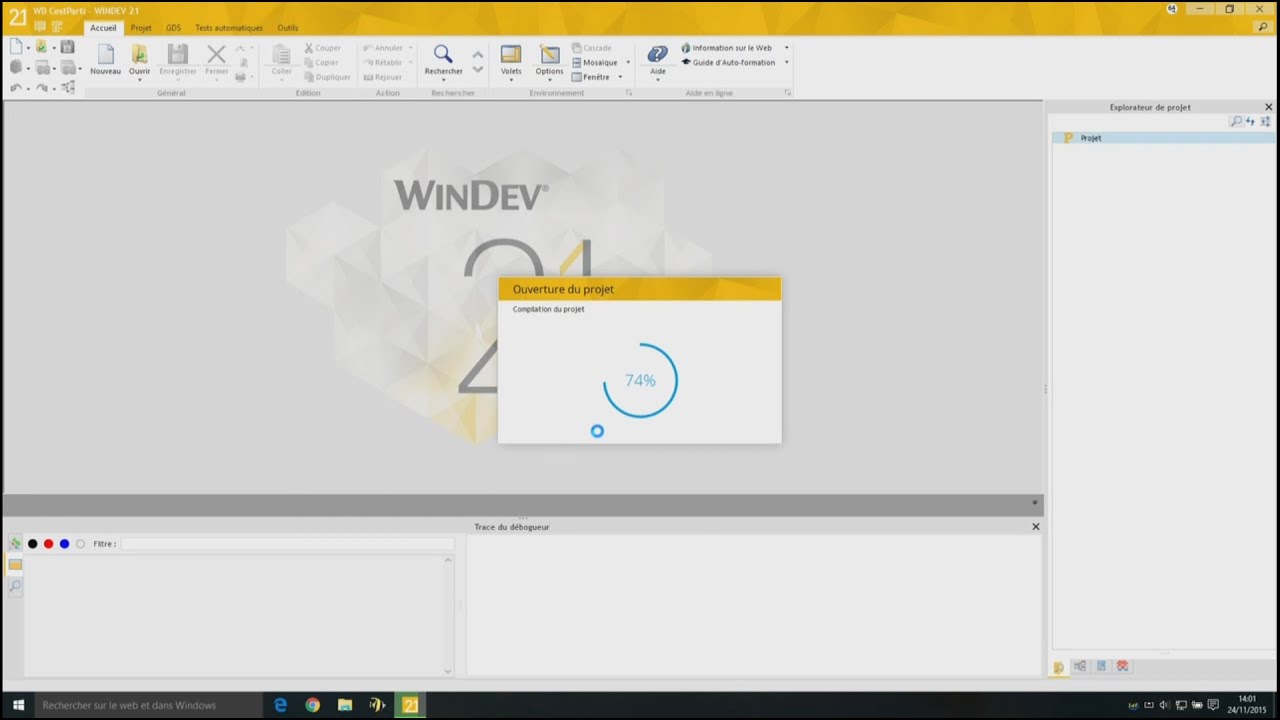This screenshot has height=720, width=1280.
Task: Open Information sur le Web dropdown arrow
Action: point(786,48)
